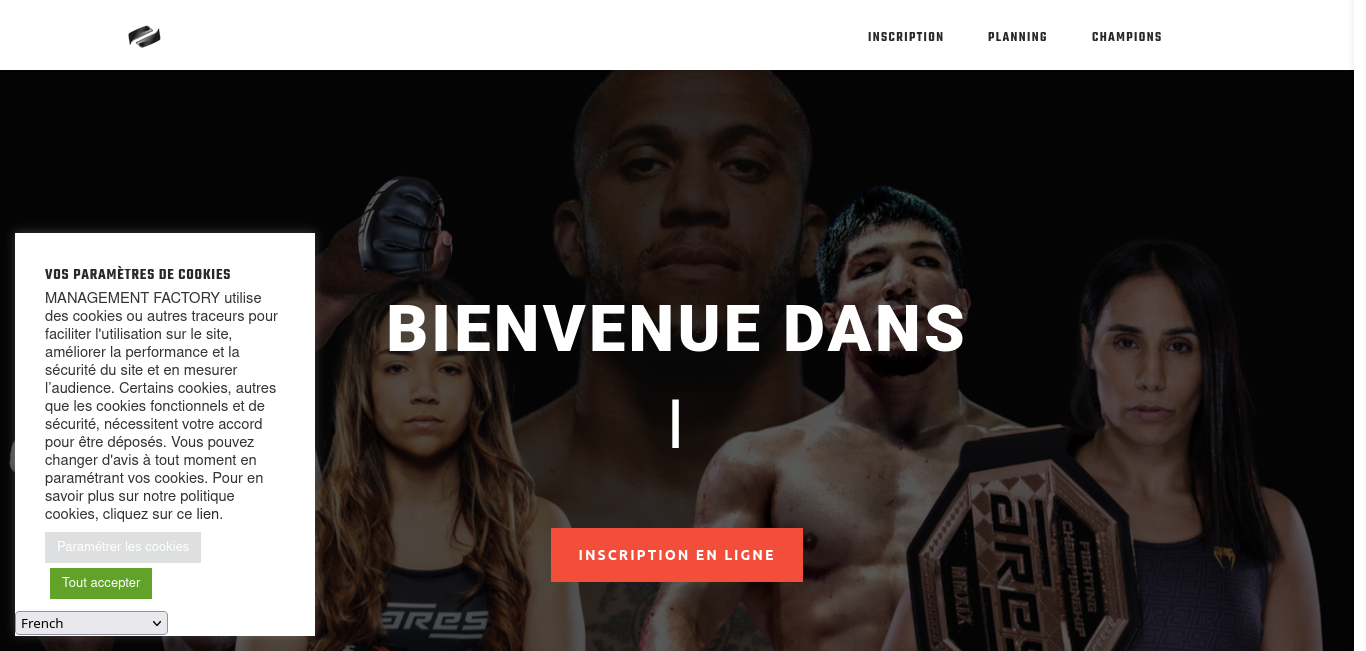The height and width of the screenshot is (651, 1366).
Task: Click the VOS PARAMÈTRES DE COOKIES title
Action: 138,274
